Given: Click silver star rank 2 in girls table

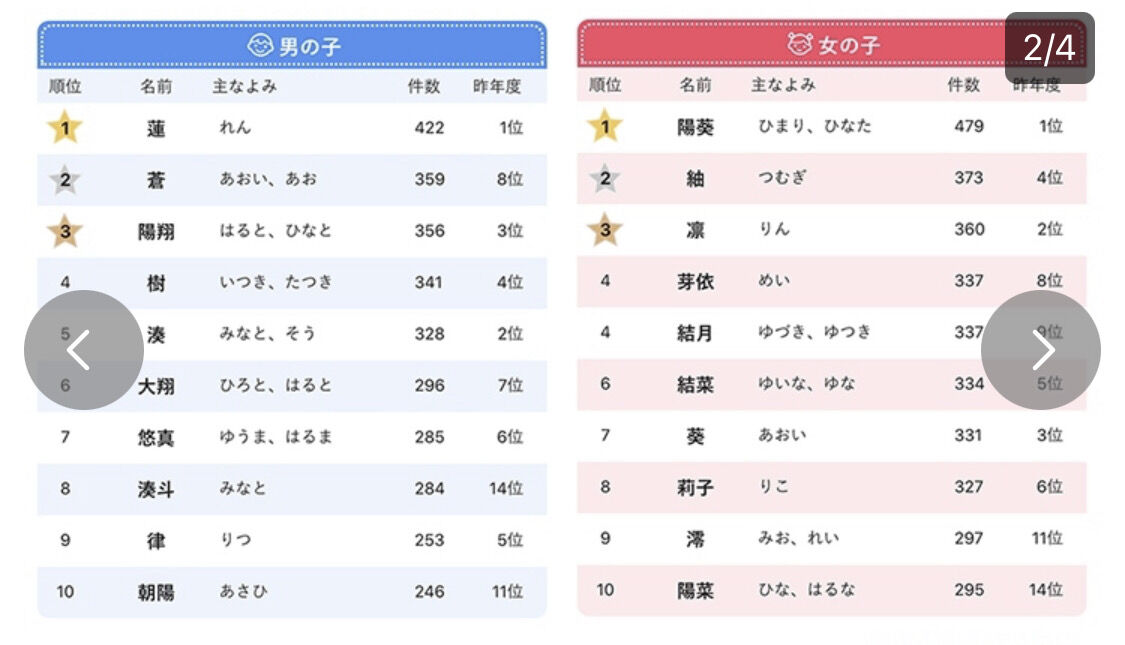Looking at the screenshot, I should coord(604,178).
